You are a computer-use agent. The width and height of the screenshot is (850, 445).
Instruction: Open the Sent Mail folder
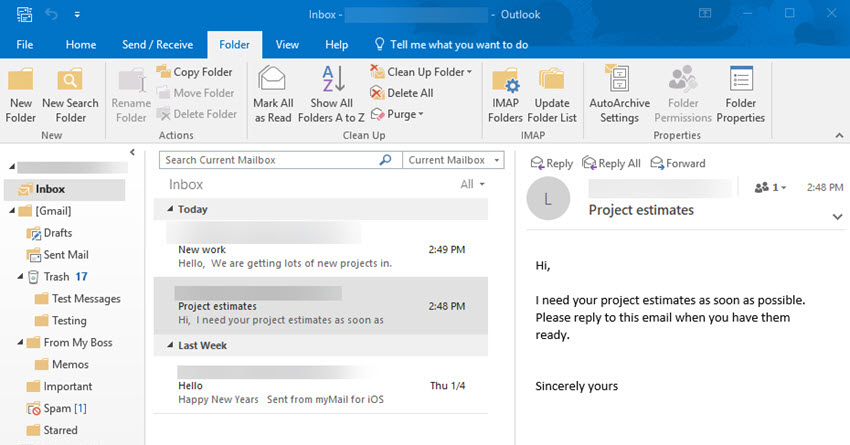(x=57, y=255)
